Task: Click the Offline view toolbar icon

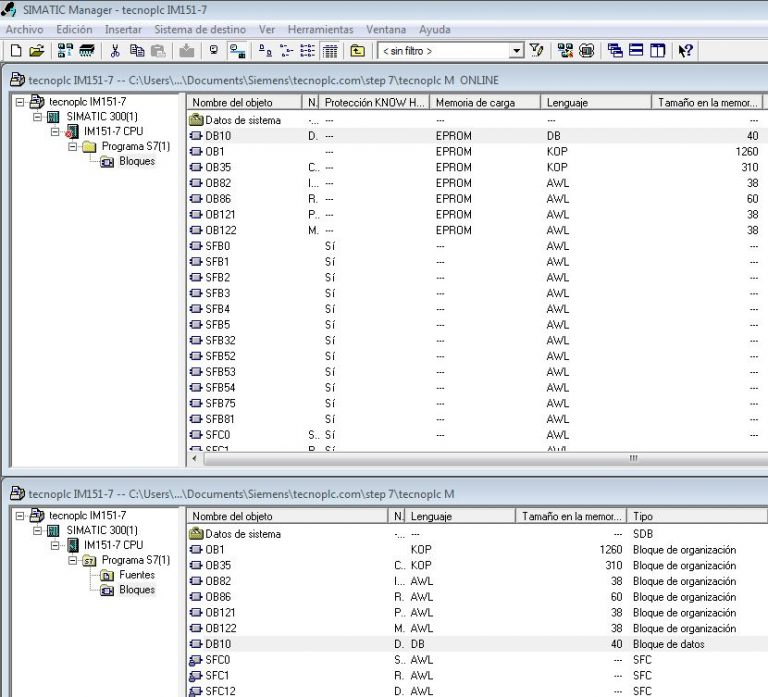Action: [x=214, y=50]
